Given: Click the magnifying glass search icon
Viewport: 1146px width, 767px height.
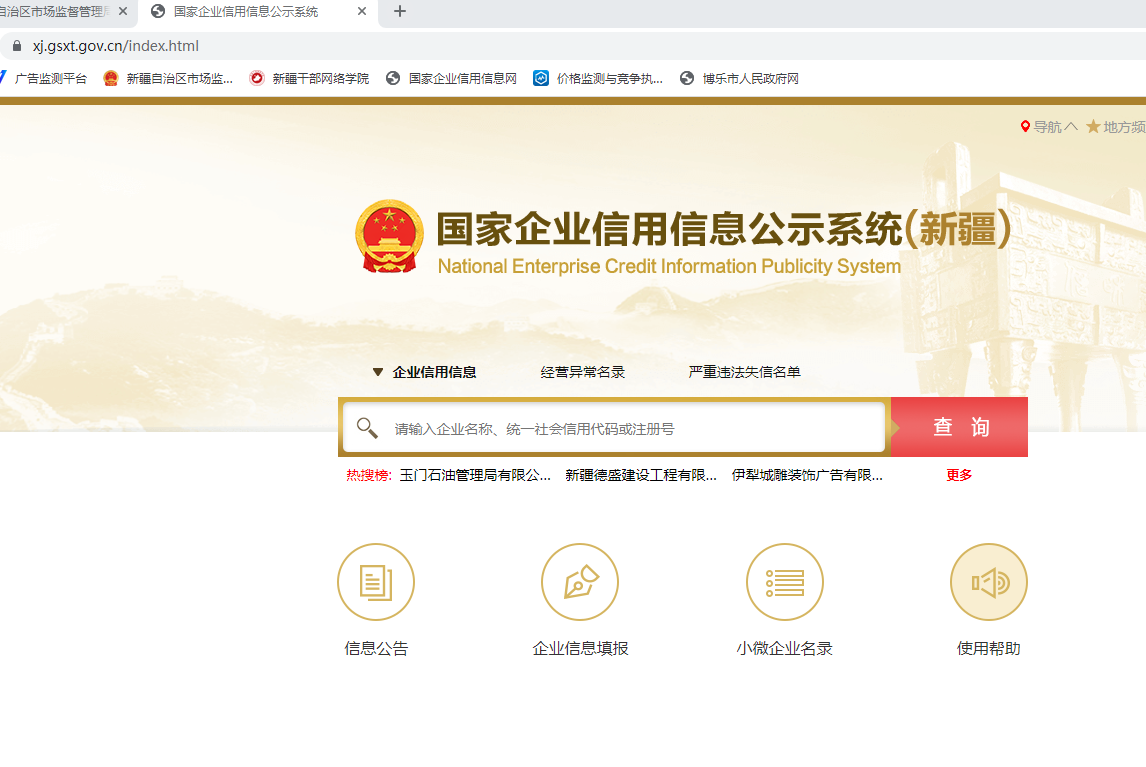Looking at the screenshot, I should [367, 428].
